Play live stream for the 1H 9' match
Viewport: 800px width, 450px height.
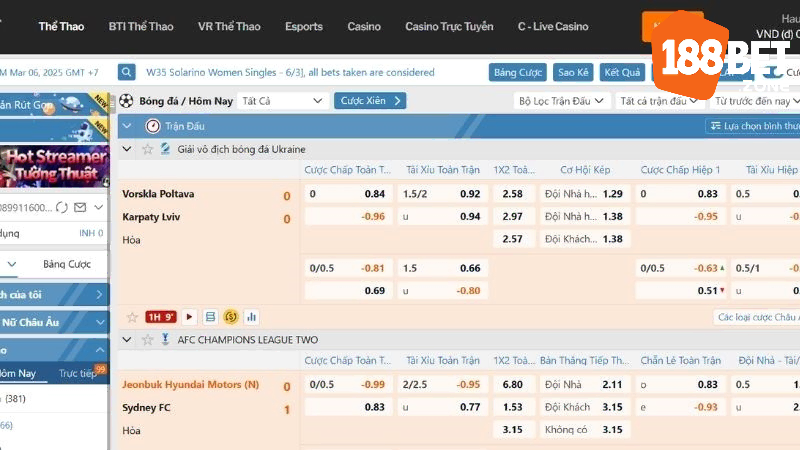189,317
